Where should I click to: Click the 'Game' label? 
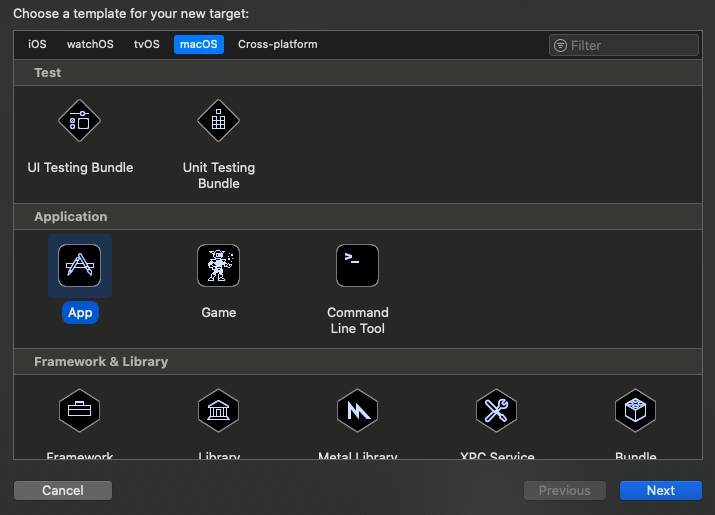click(219, 312)
